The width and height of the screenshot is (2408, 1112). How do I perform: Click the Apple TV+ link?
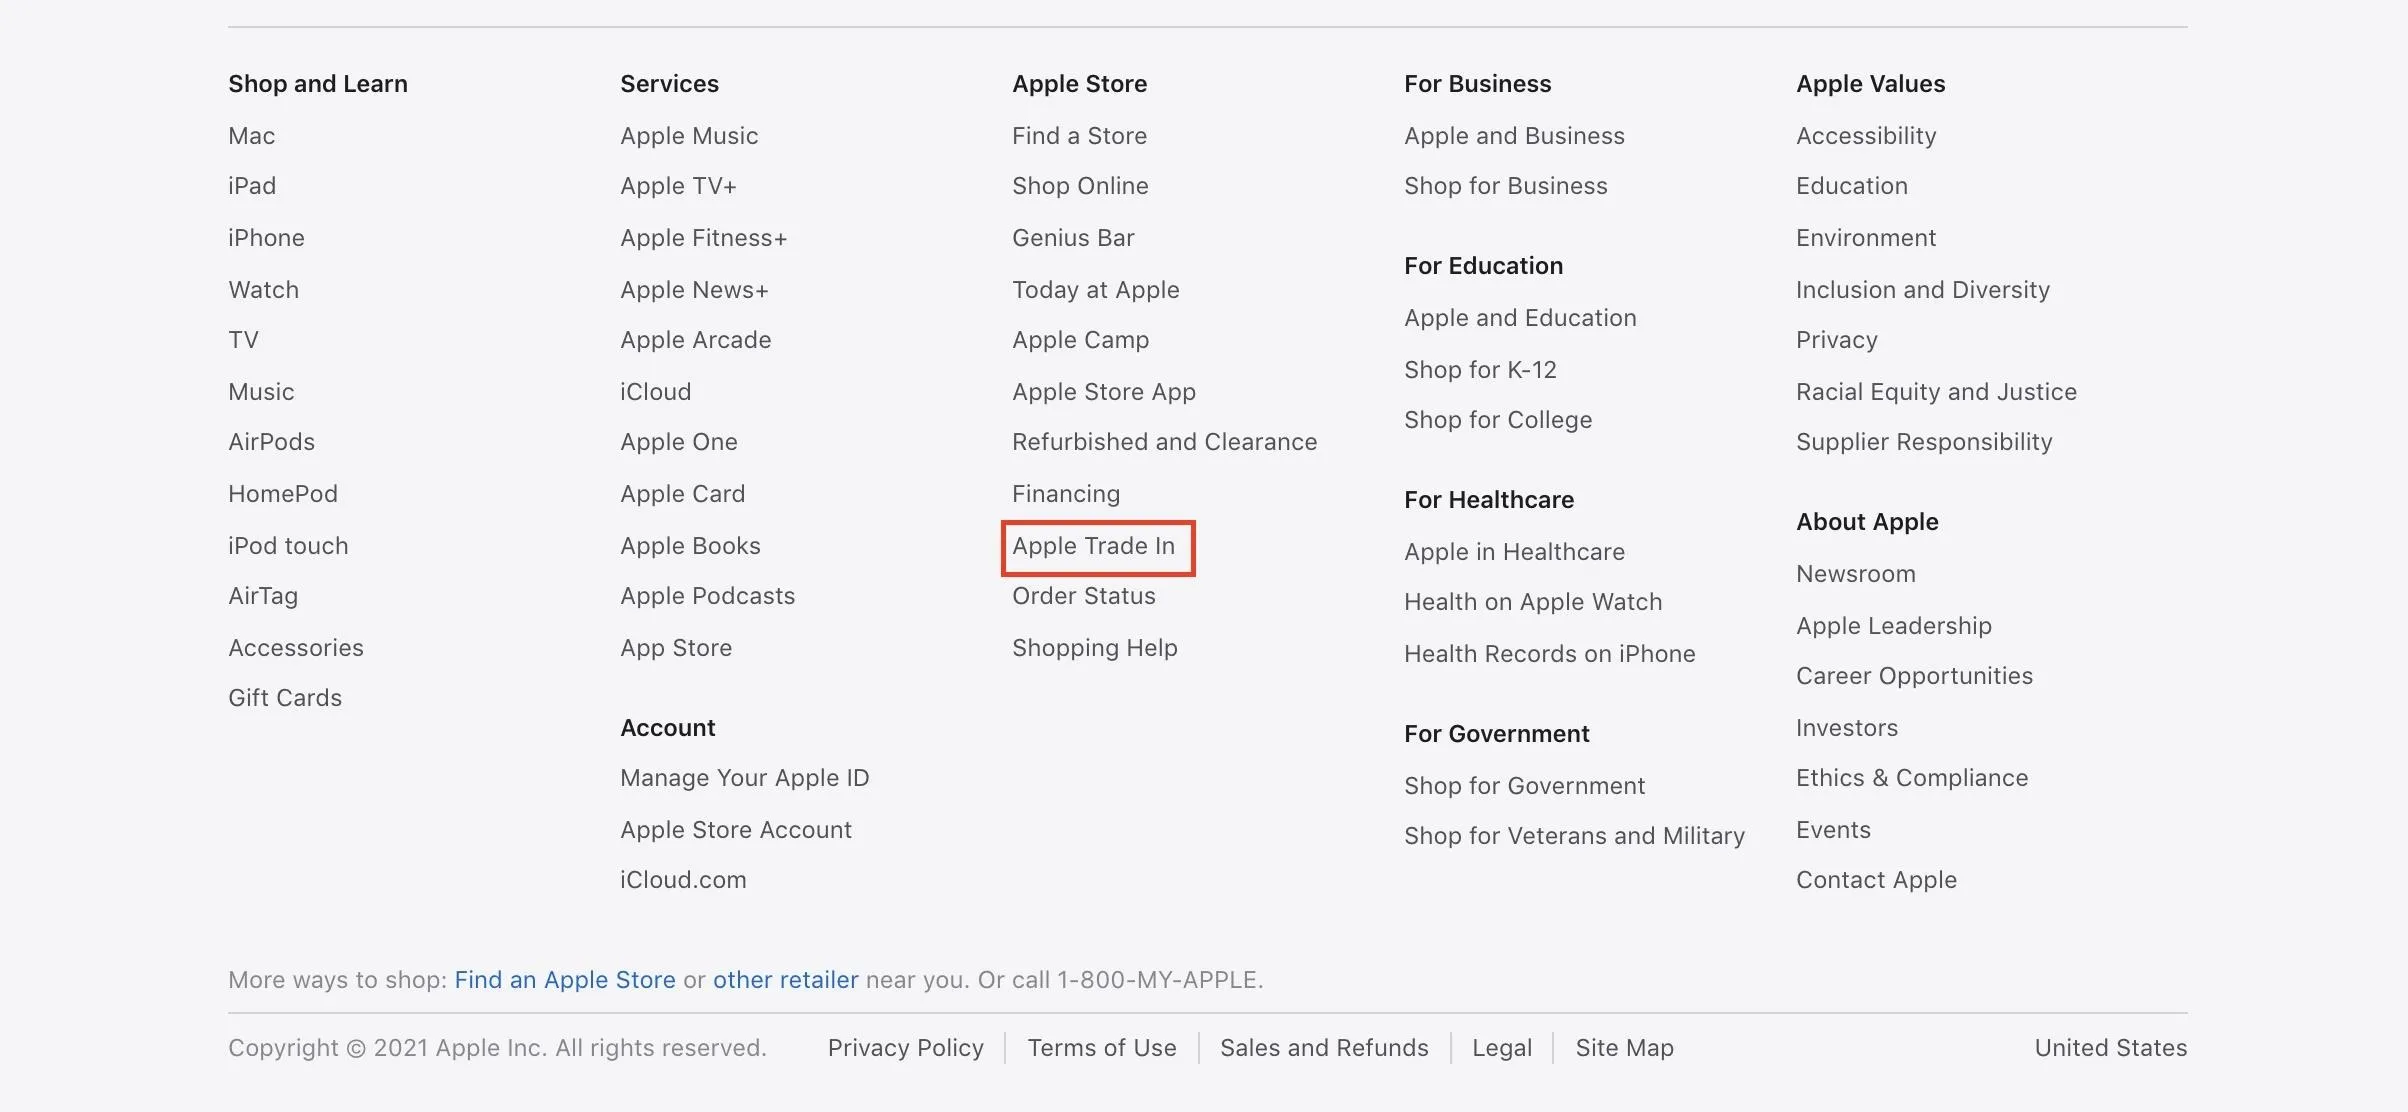pyautogui.click(x=678, y=186)
